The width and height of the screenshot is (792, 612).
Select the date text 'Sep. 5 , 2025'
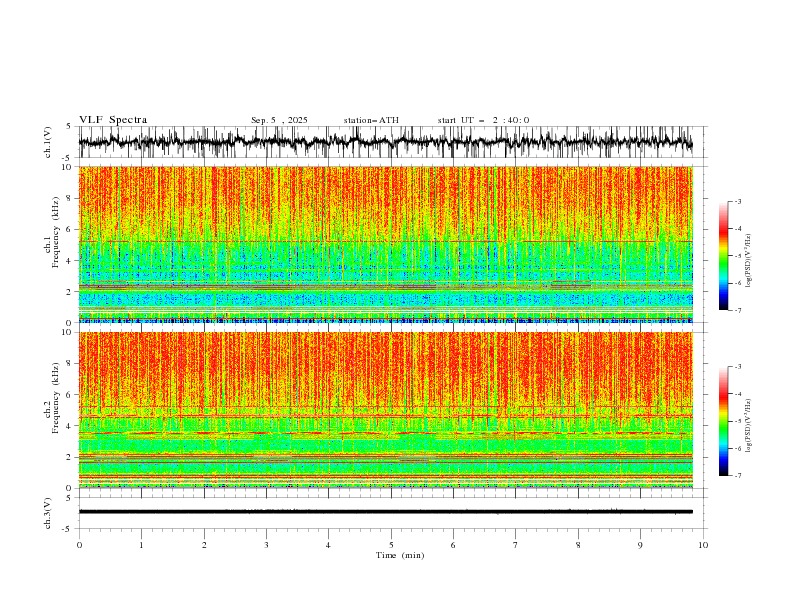tap(279, 120)
